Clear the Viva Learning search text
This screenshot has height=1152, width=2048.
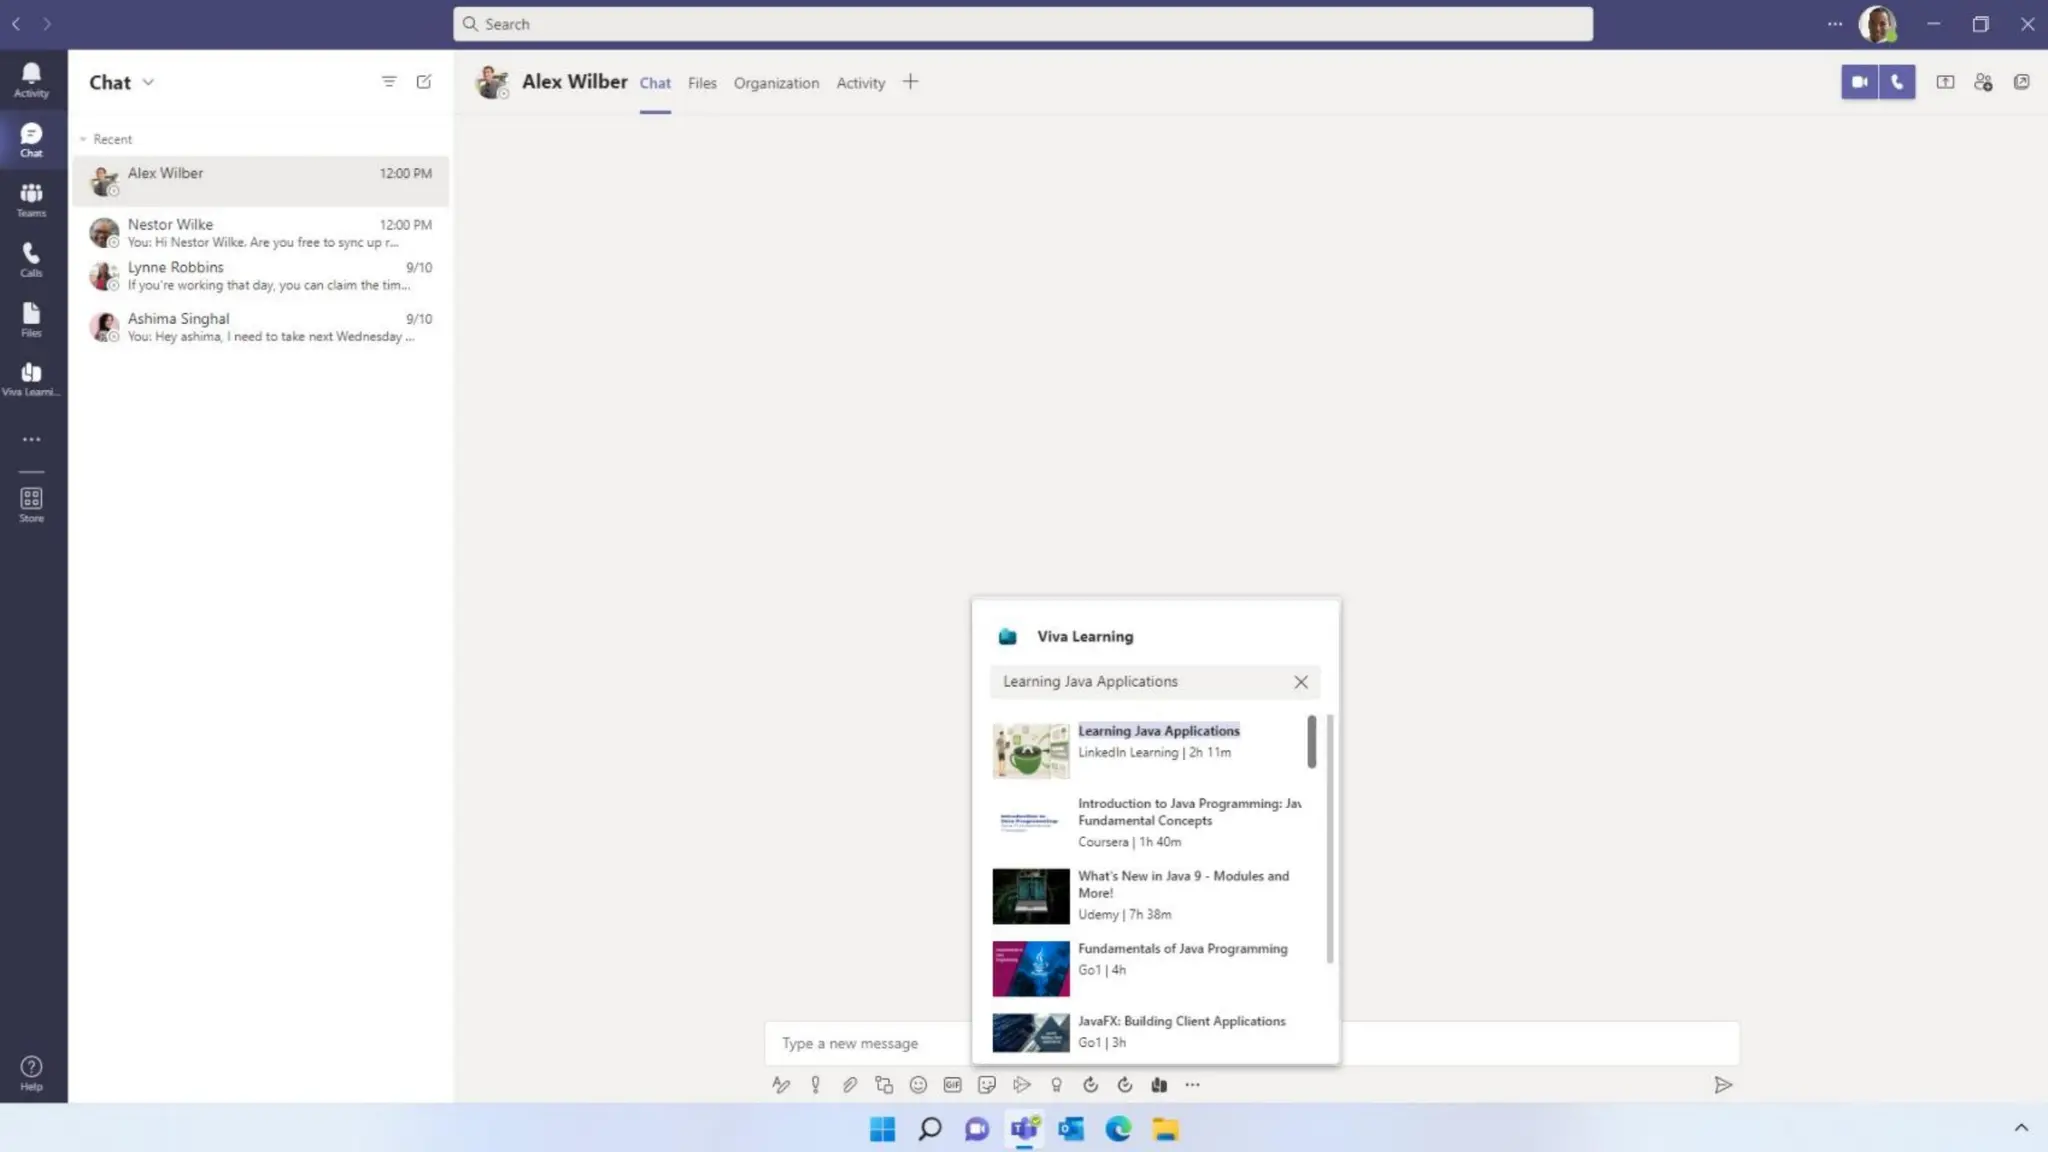click(x=1300, y=682)
